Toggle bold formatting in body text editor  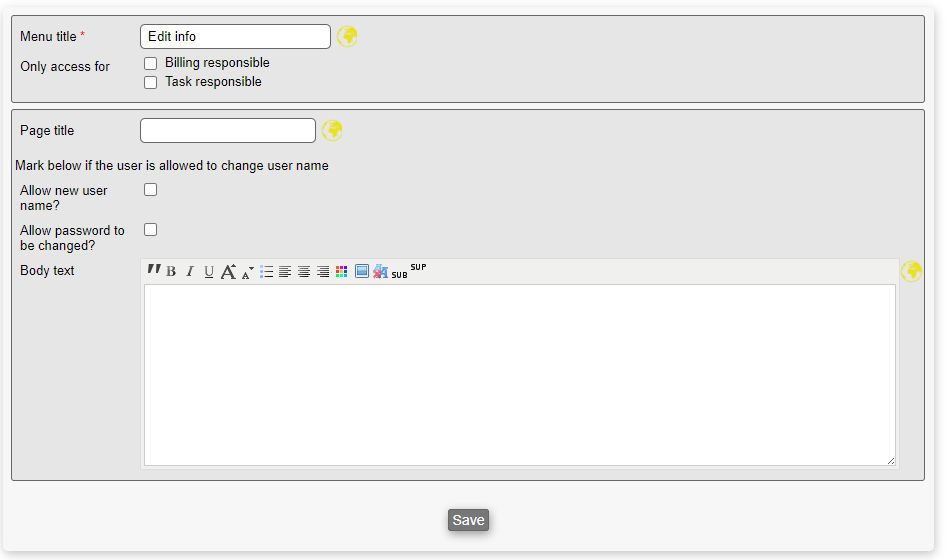(171, 272)
